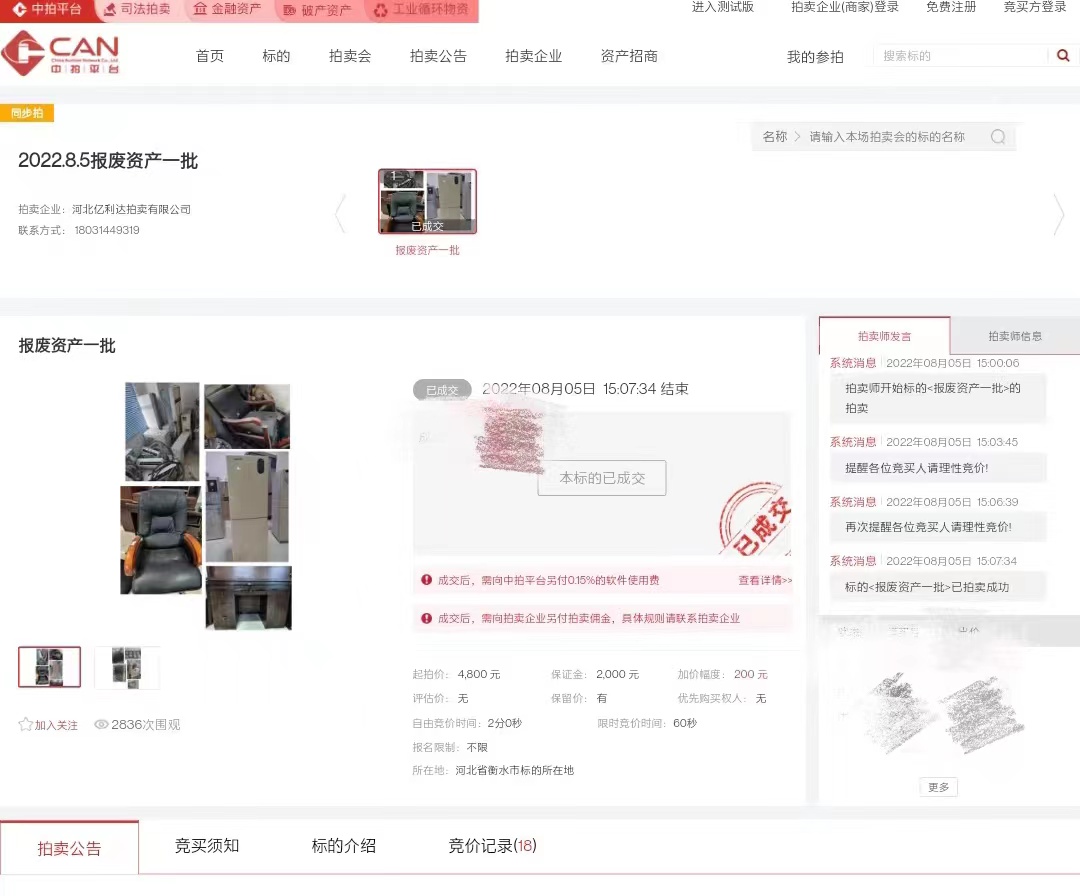
Task: Show the next lot with right arrow
Action: [1059, 214]
